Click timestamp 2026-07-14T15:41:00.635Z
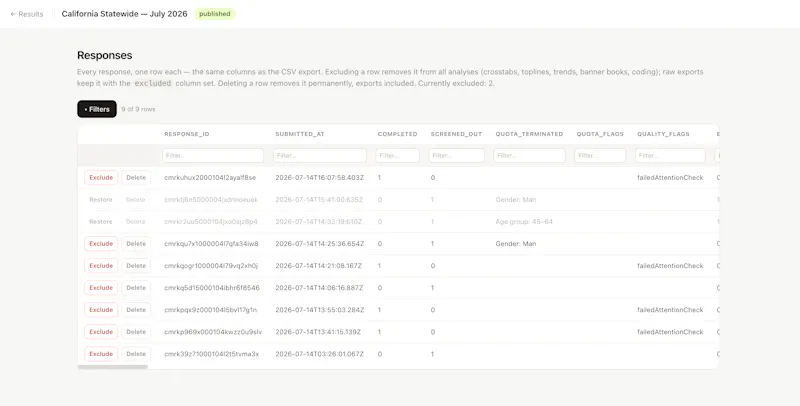The image size is (800, 406). (x=319, y=199)
